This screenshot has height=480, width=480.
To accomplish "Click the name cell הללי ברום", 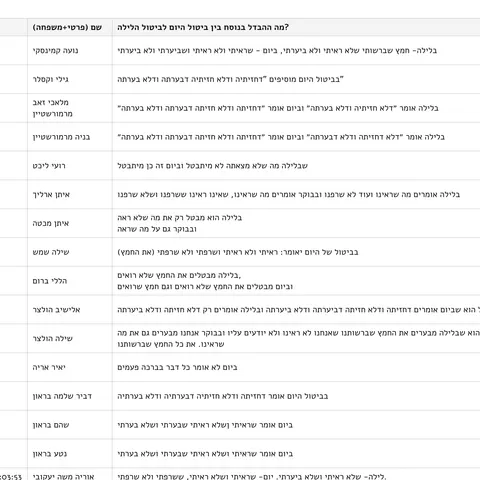I will [70, 281].
